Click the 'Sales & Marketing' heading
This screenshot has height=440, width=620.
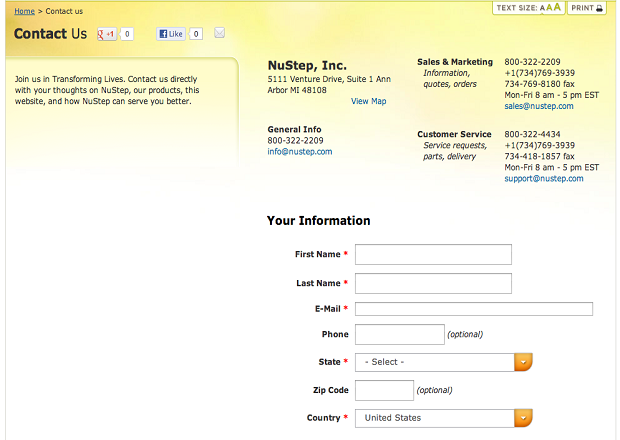click(455, 62)
